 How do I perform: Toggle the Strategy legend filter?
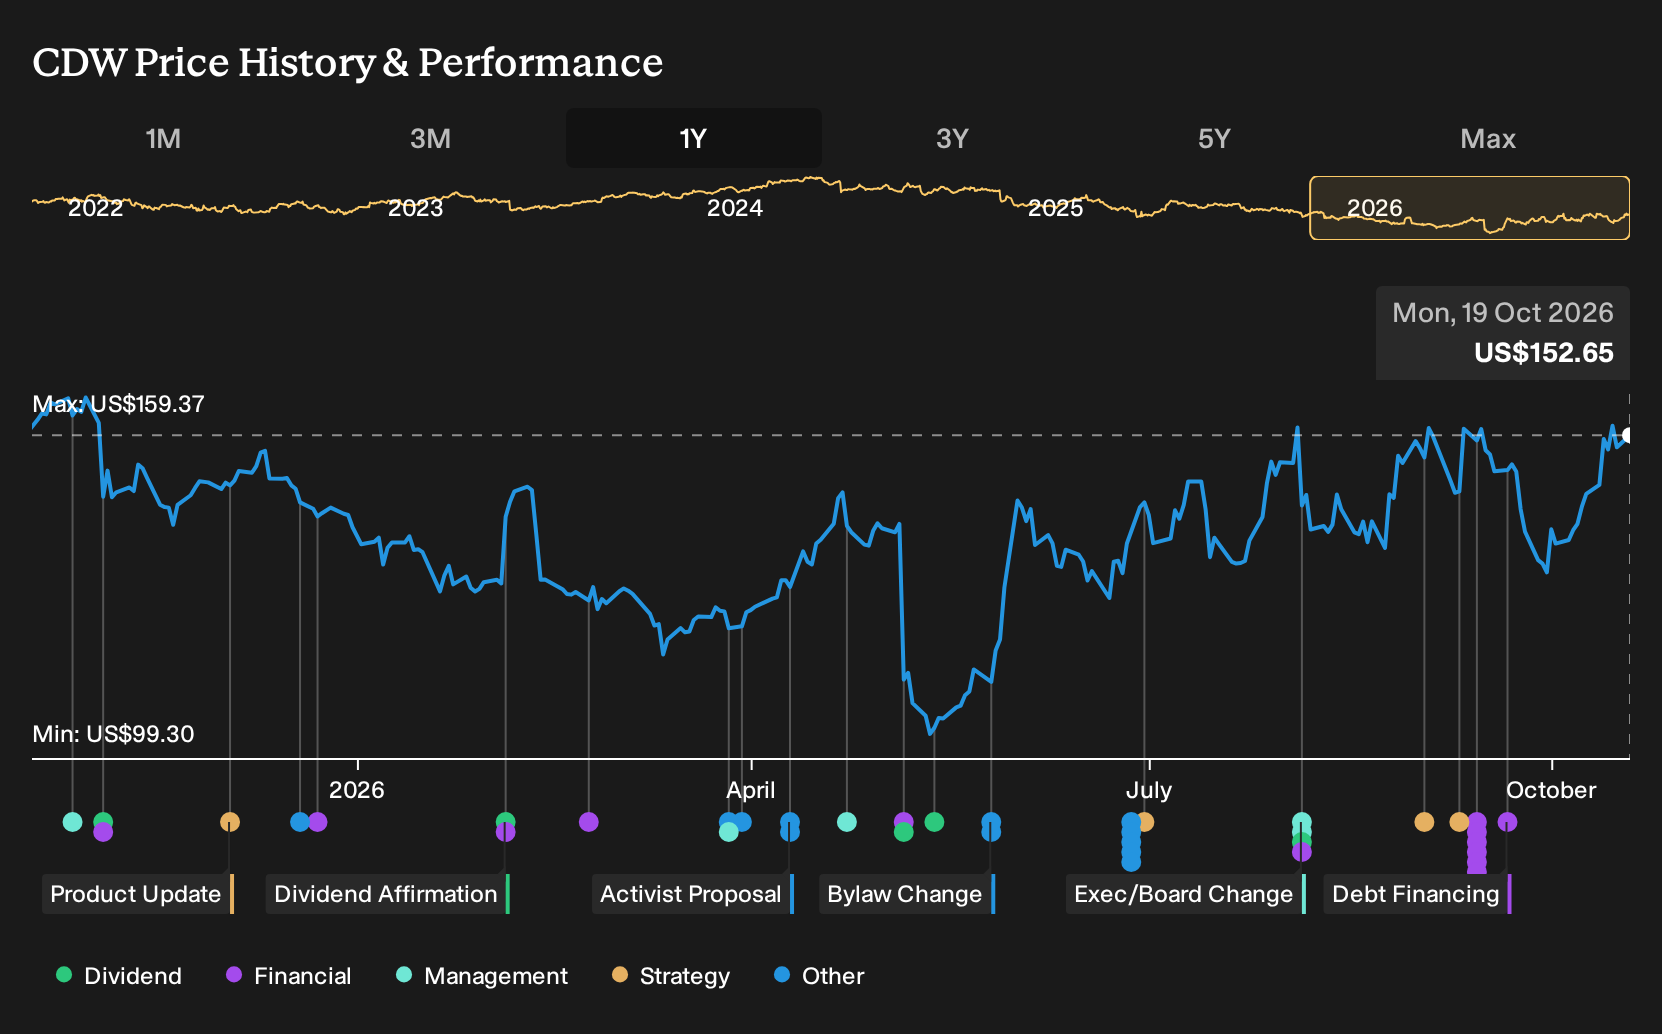pos(671,976)
